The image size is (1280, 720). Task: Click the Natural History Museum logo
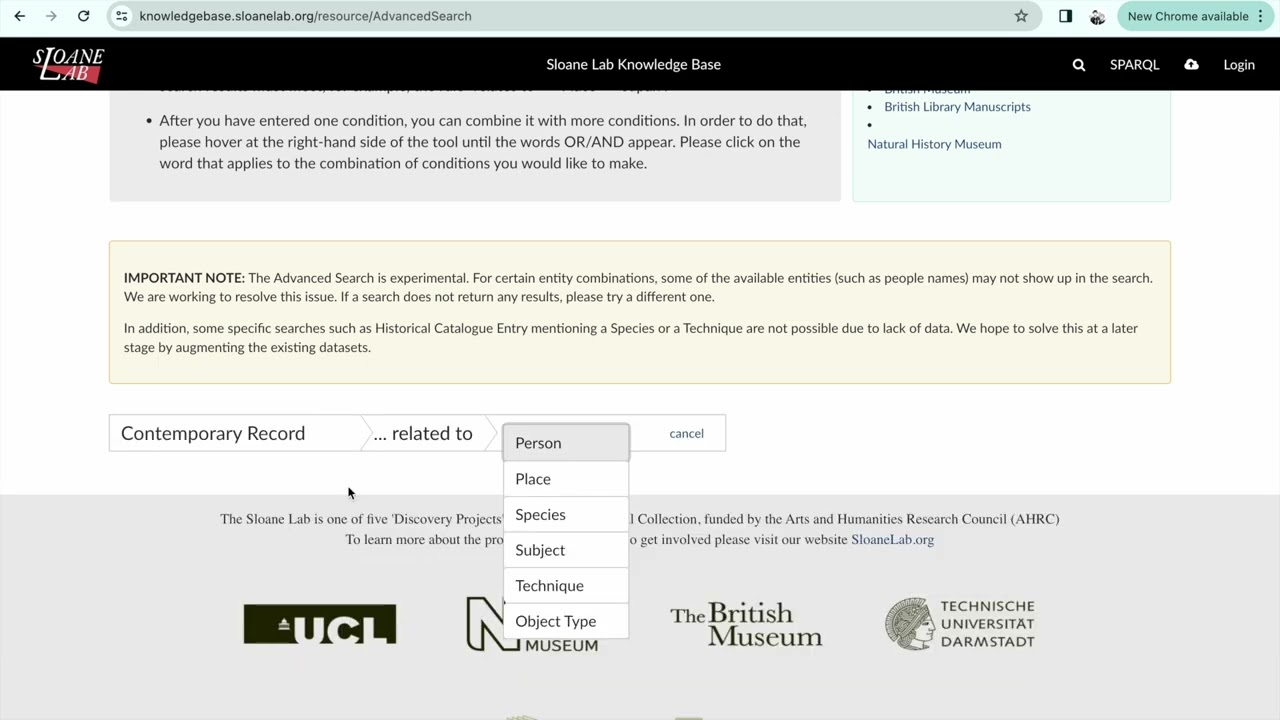(x=532, y=625)
